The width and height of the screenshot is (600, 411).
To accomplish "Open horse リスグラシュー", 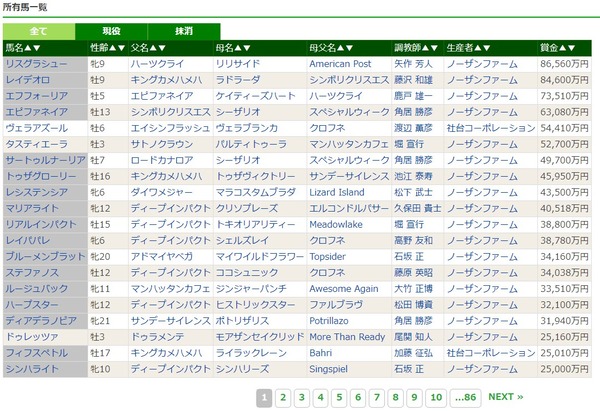I will [x=36, y=64].
